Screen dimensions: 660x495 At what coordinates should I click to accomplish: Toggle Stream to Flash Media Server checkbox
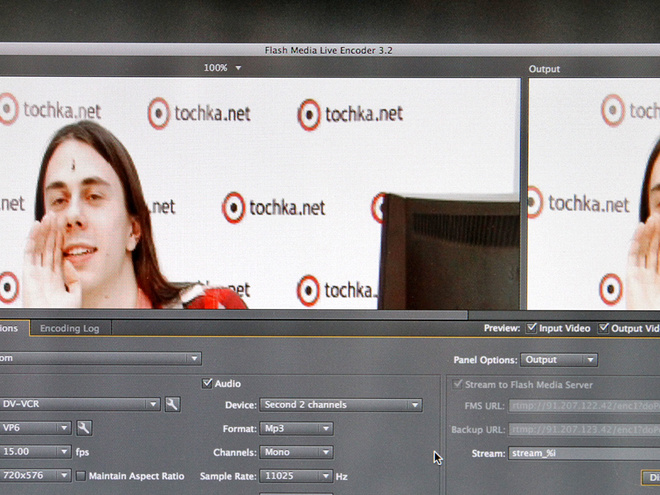pos(459,384)
